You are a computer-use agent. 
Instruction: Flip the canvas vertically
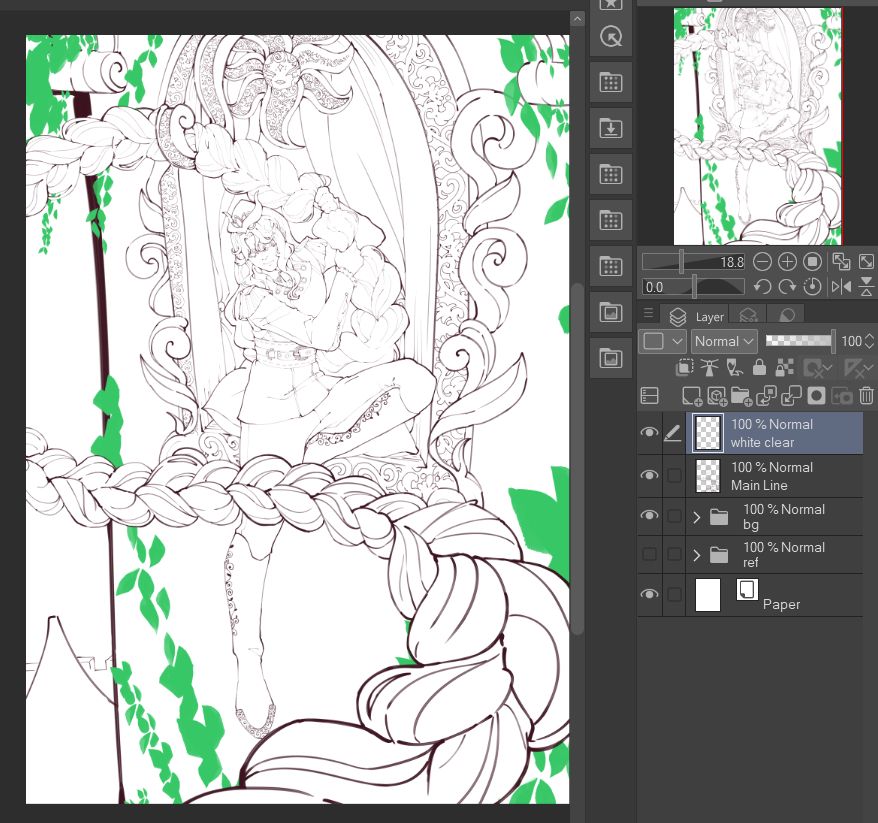point(866,287)
